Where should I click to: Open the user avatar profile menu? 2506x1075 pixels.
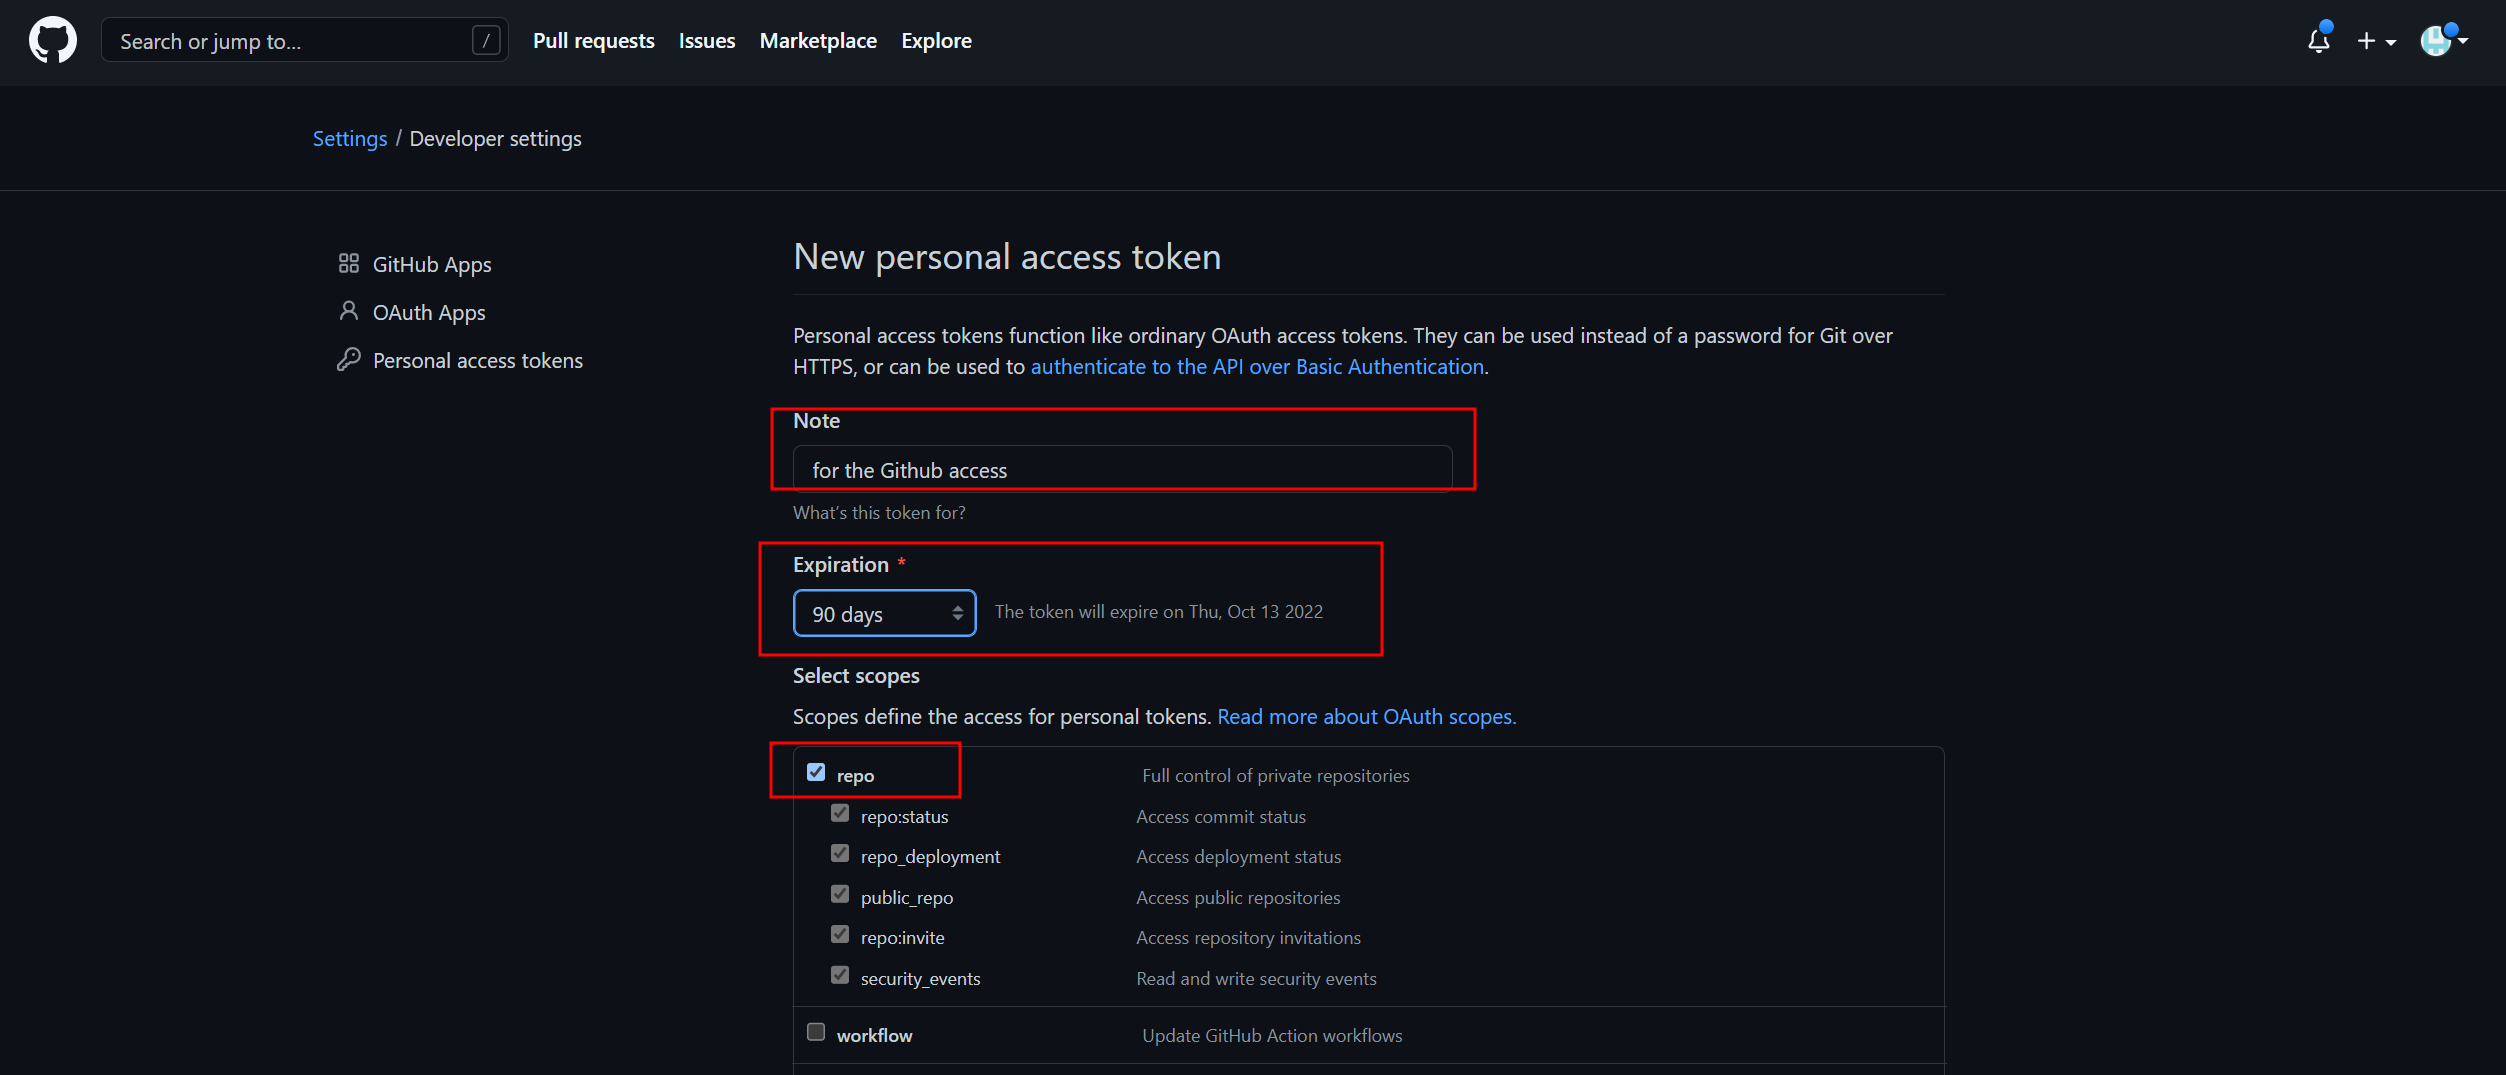pyautogui.click(x=2443, y=40)
